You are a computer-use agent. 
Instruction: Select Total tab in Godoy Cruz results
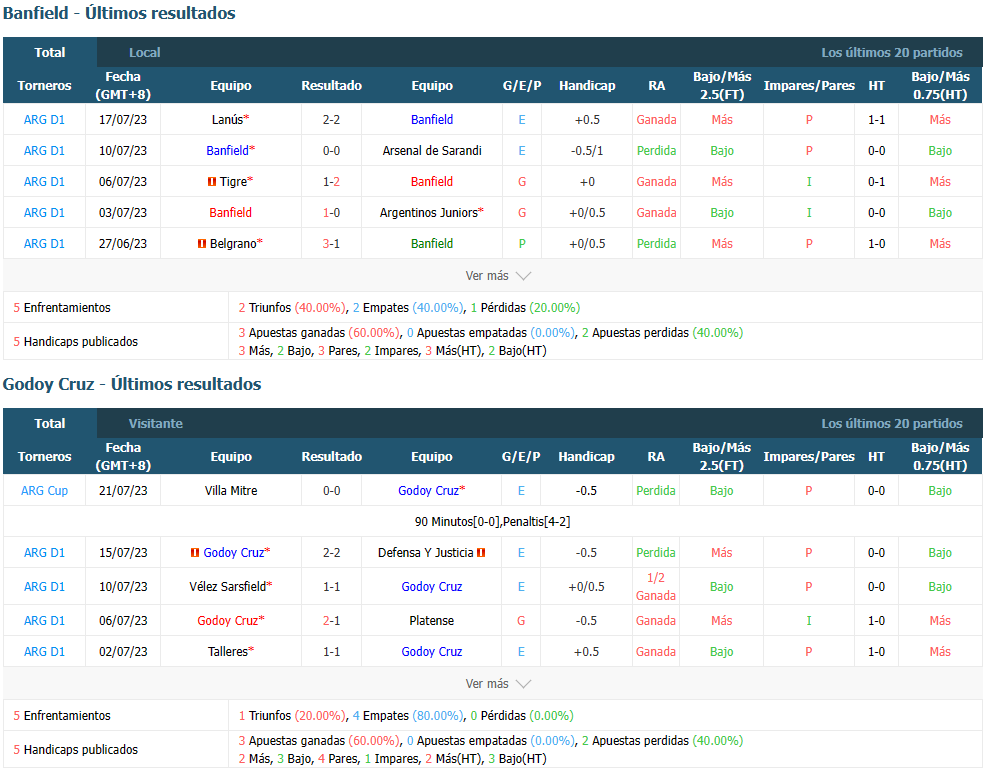pos(50,423)
